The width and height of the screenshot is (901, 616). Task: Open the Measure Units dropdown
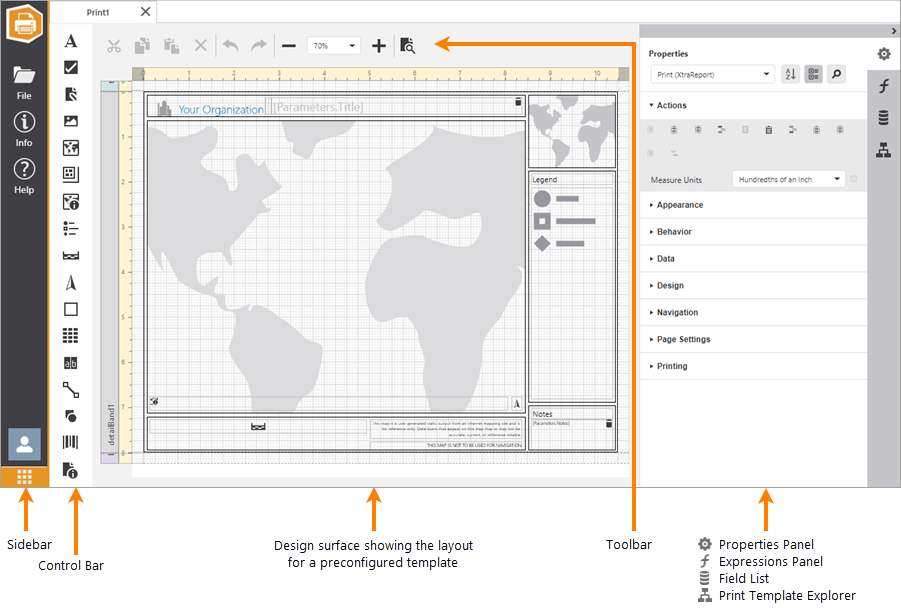point(787,179)
